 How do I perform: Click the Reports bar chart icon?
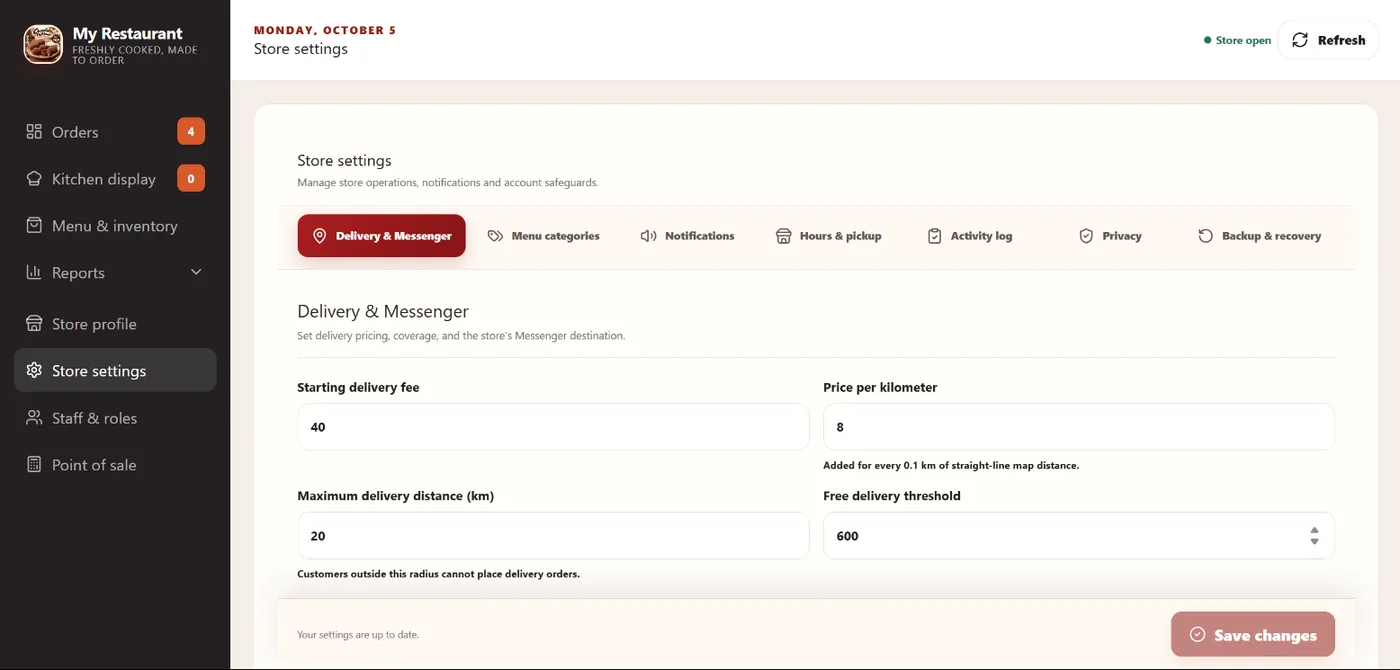(34, 272)
